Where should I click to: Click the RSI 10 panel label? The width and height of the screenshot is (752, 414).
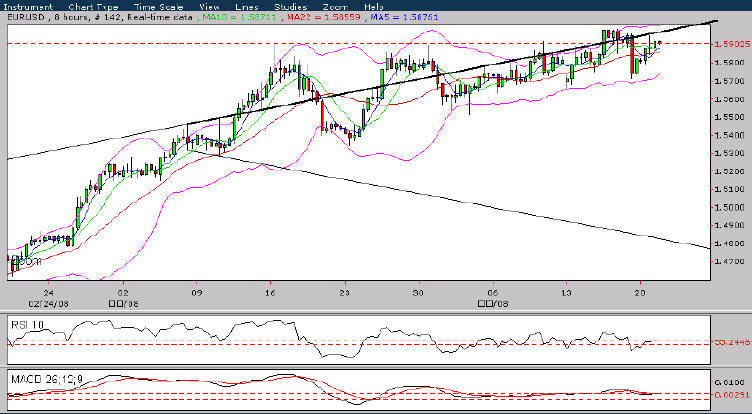27,324
